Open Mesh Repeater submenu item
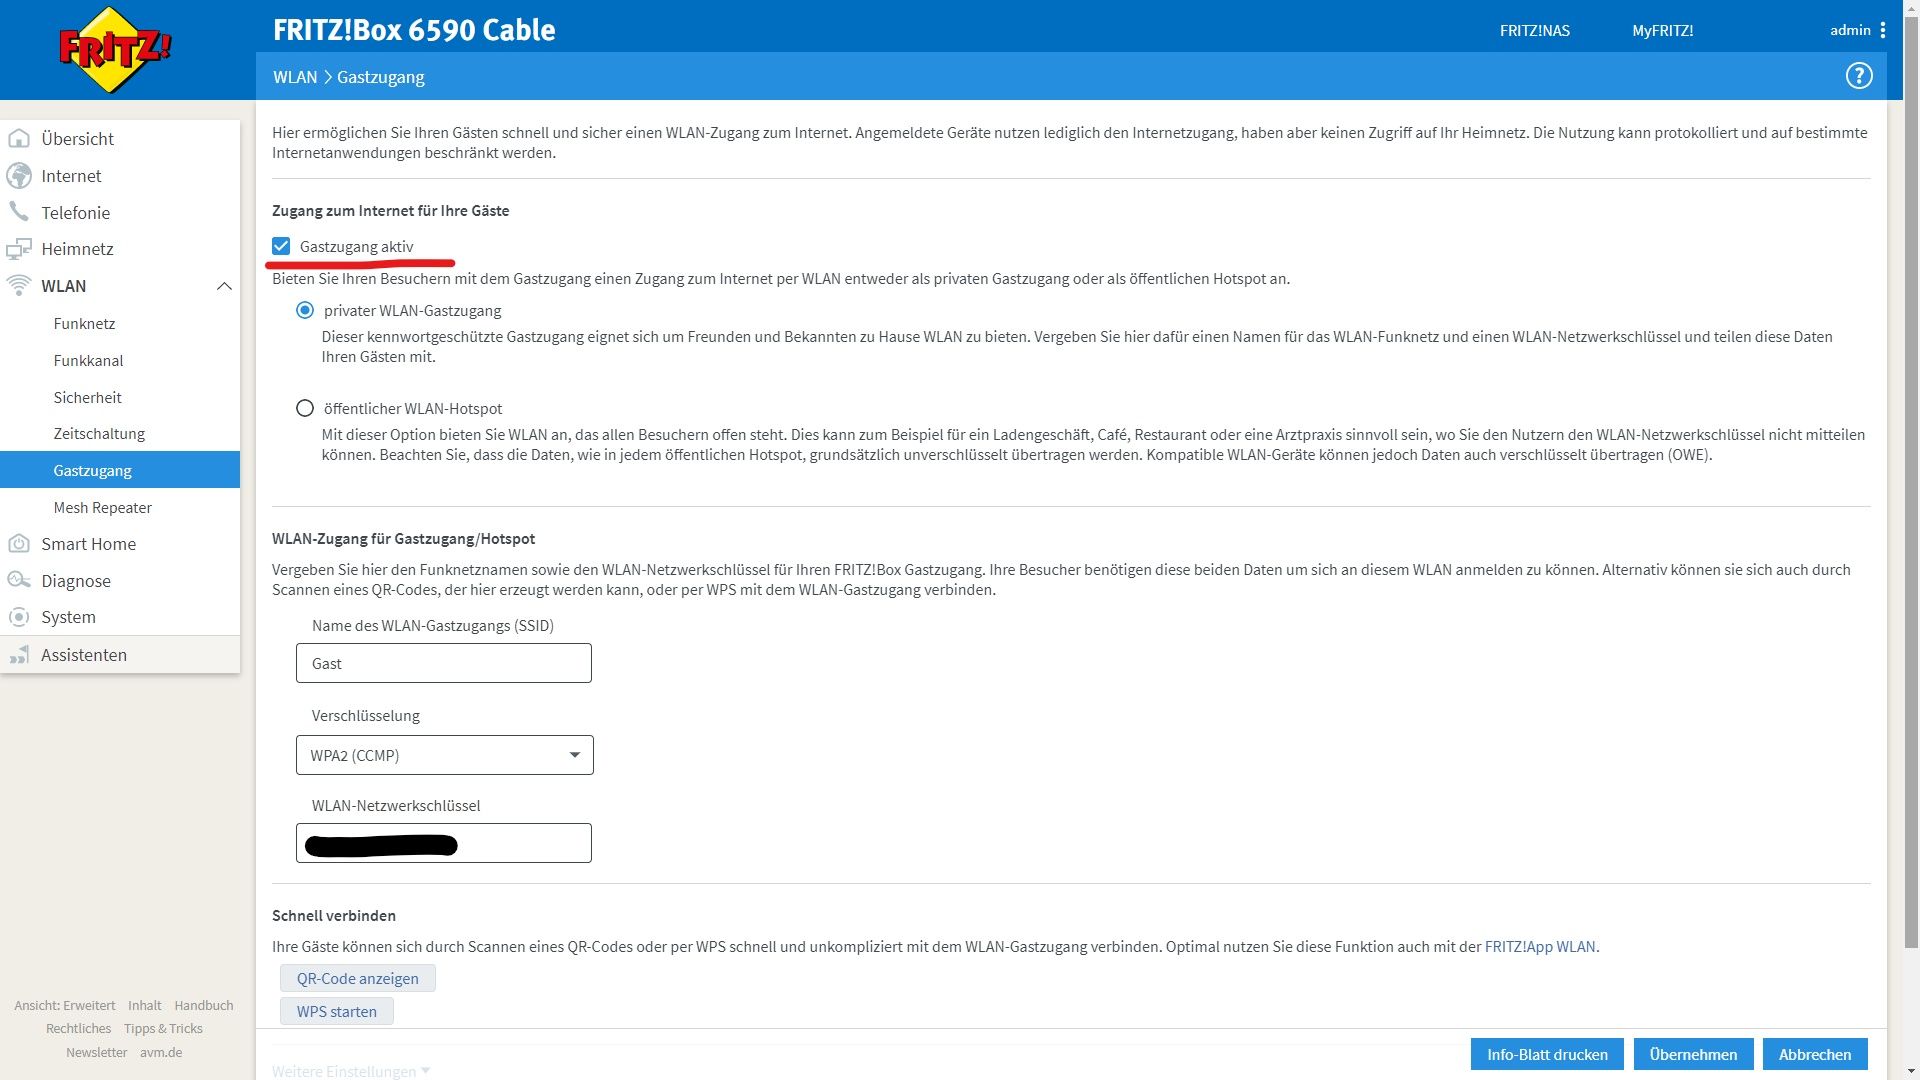This screenshot has height=1080, width=1920. click(102, 508)
